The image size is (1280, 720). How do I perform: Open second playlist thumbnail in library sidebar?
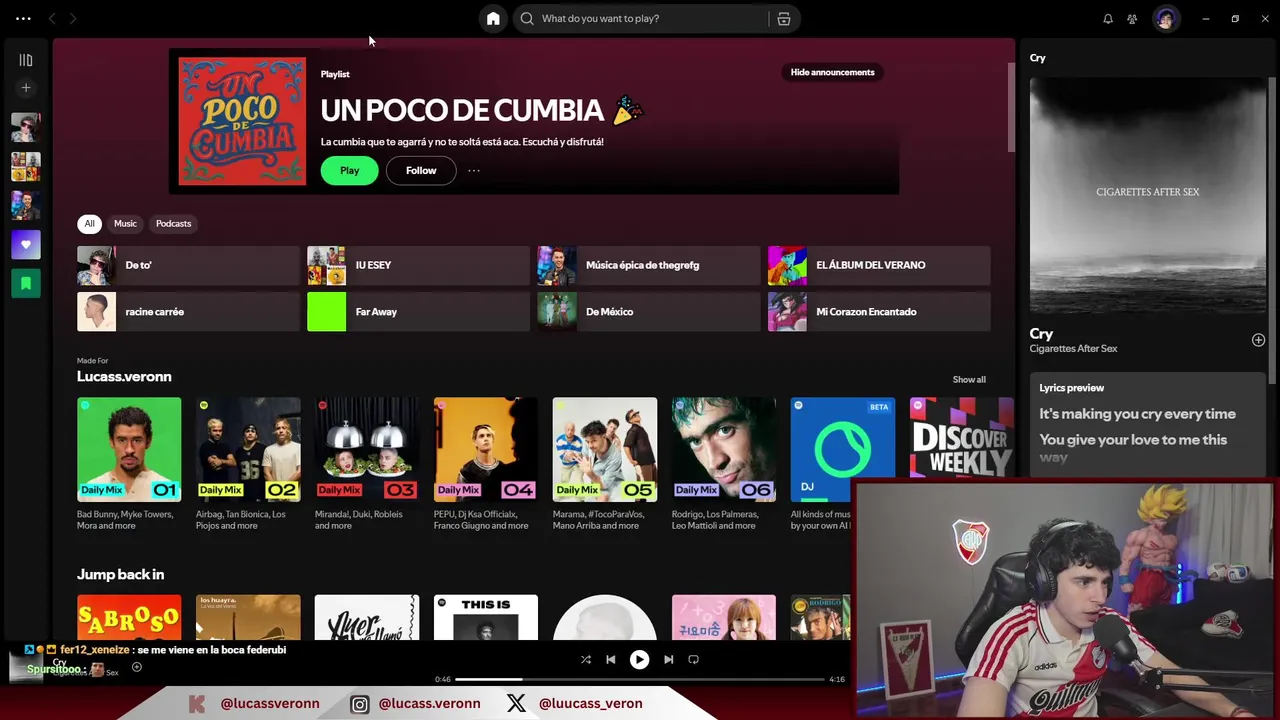[26, 166]
